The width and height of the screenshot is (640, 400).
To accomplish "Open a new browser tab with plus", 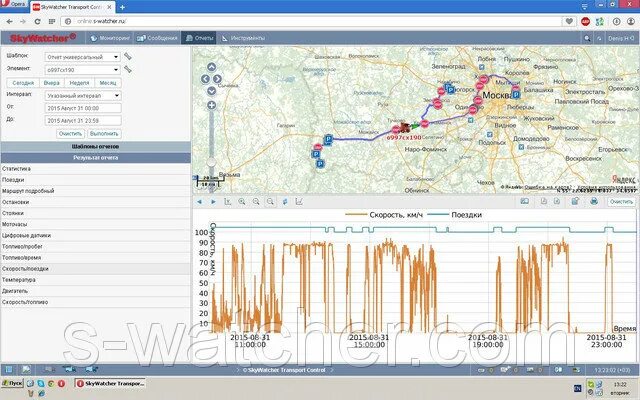I will [122, 7].
